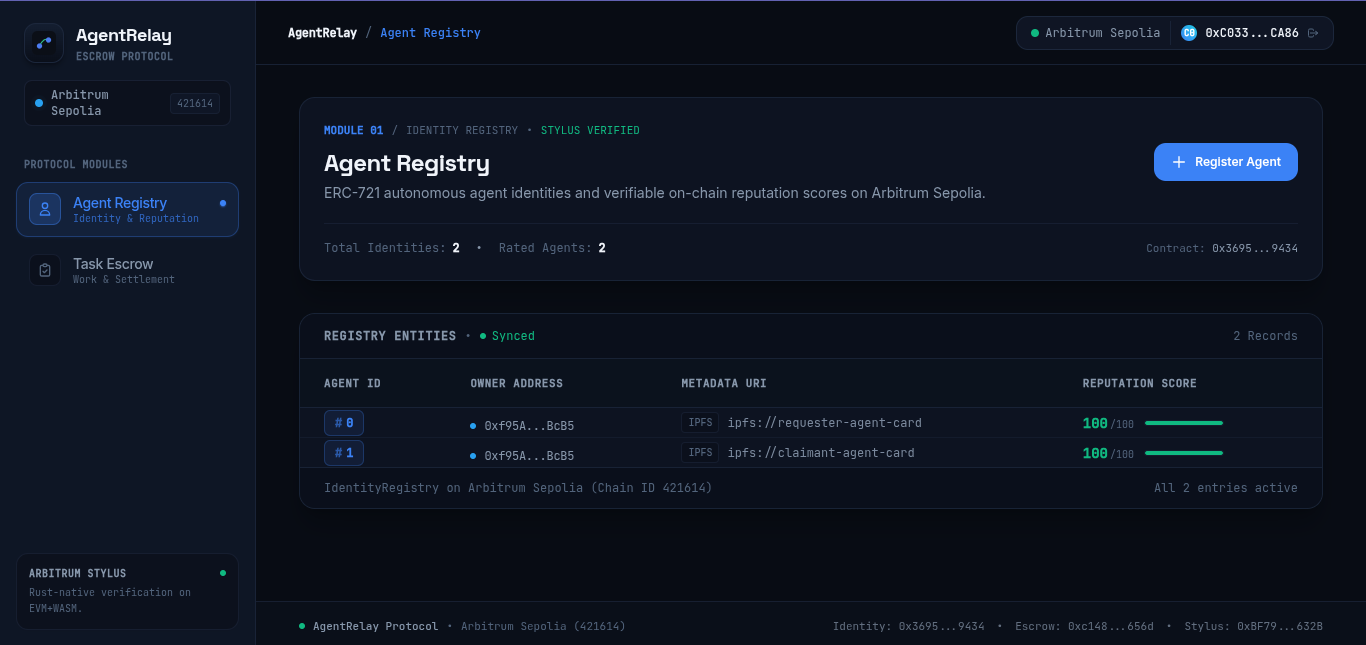Click the Arbitrum Stylus info card
1366x645 pixels.
[x=127, y=591]
